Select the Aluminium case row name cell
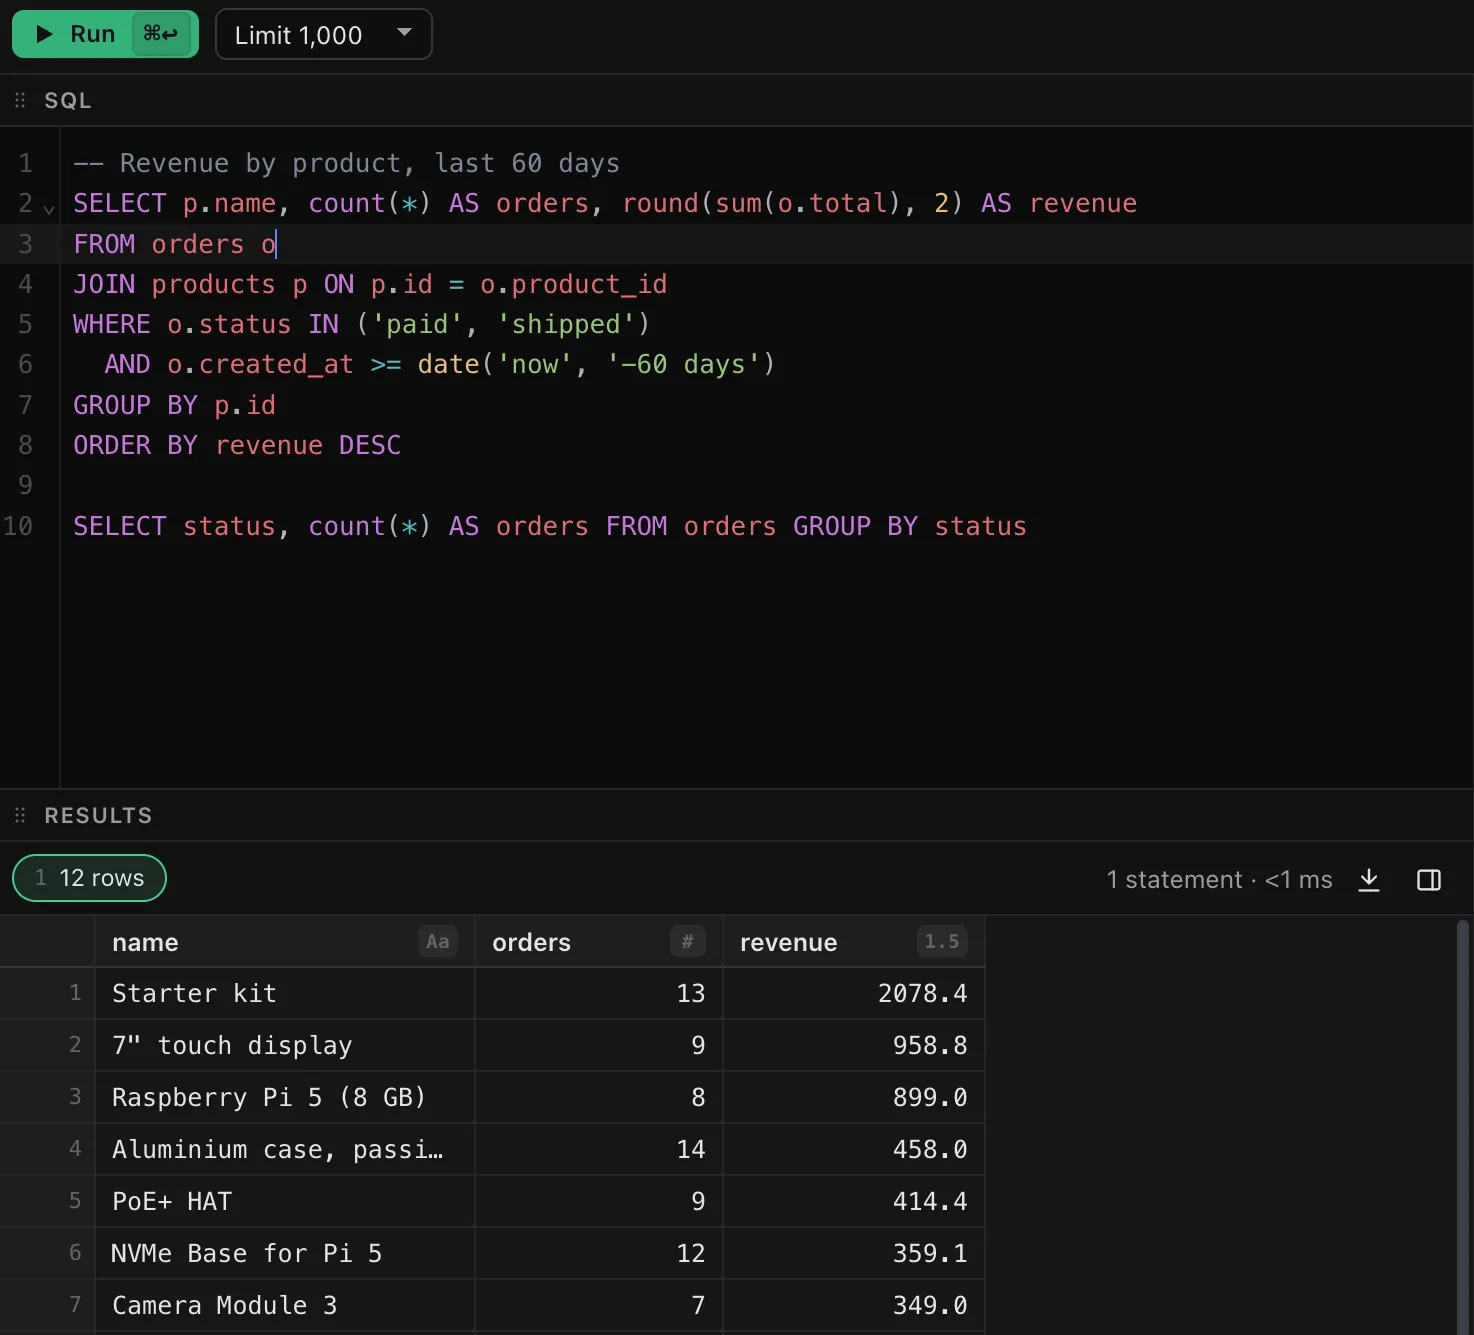The width and height of the screenshot is (1474, 1335). pyautogui.click(x=285, y=1149)
